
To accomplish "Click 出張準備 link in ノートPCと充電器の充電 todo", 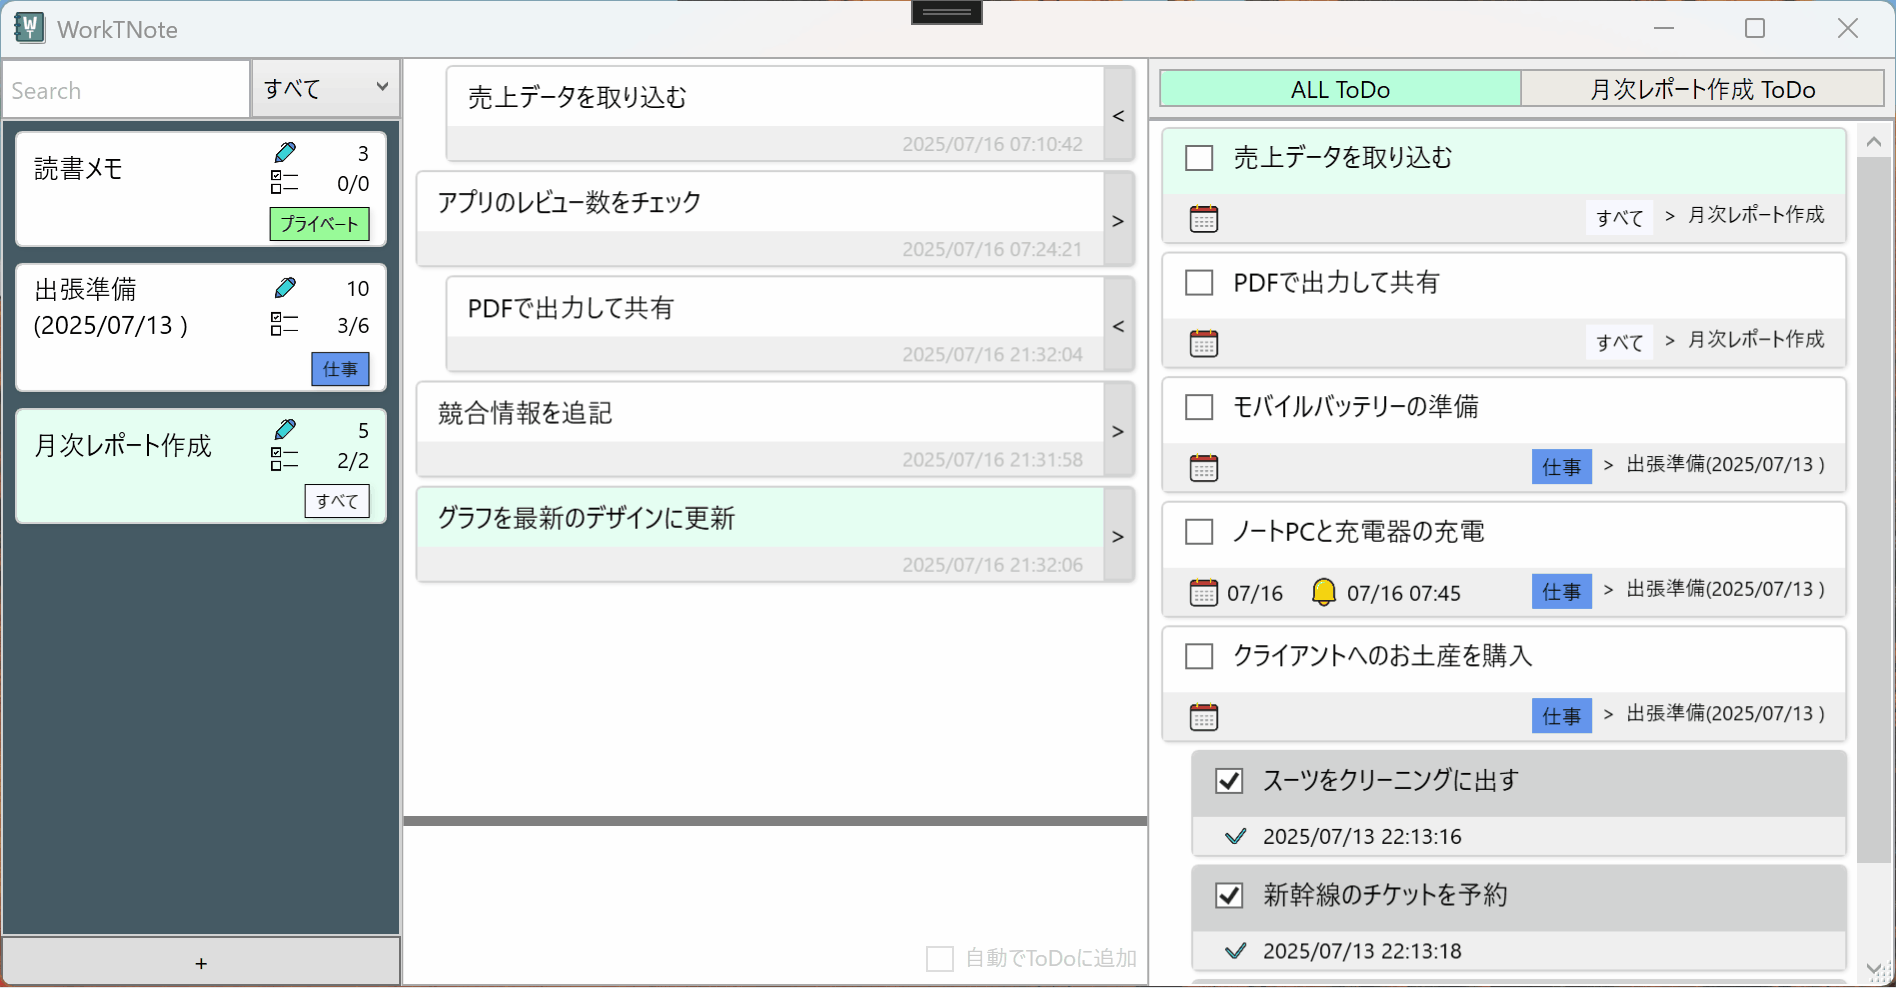I will [x=1726, y=589].
